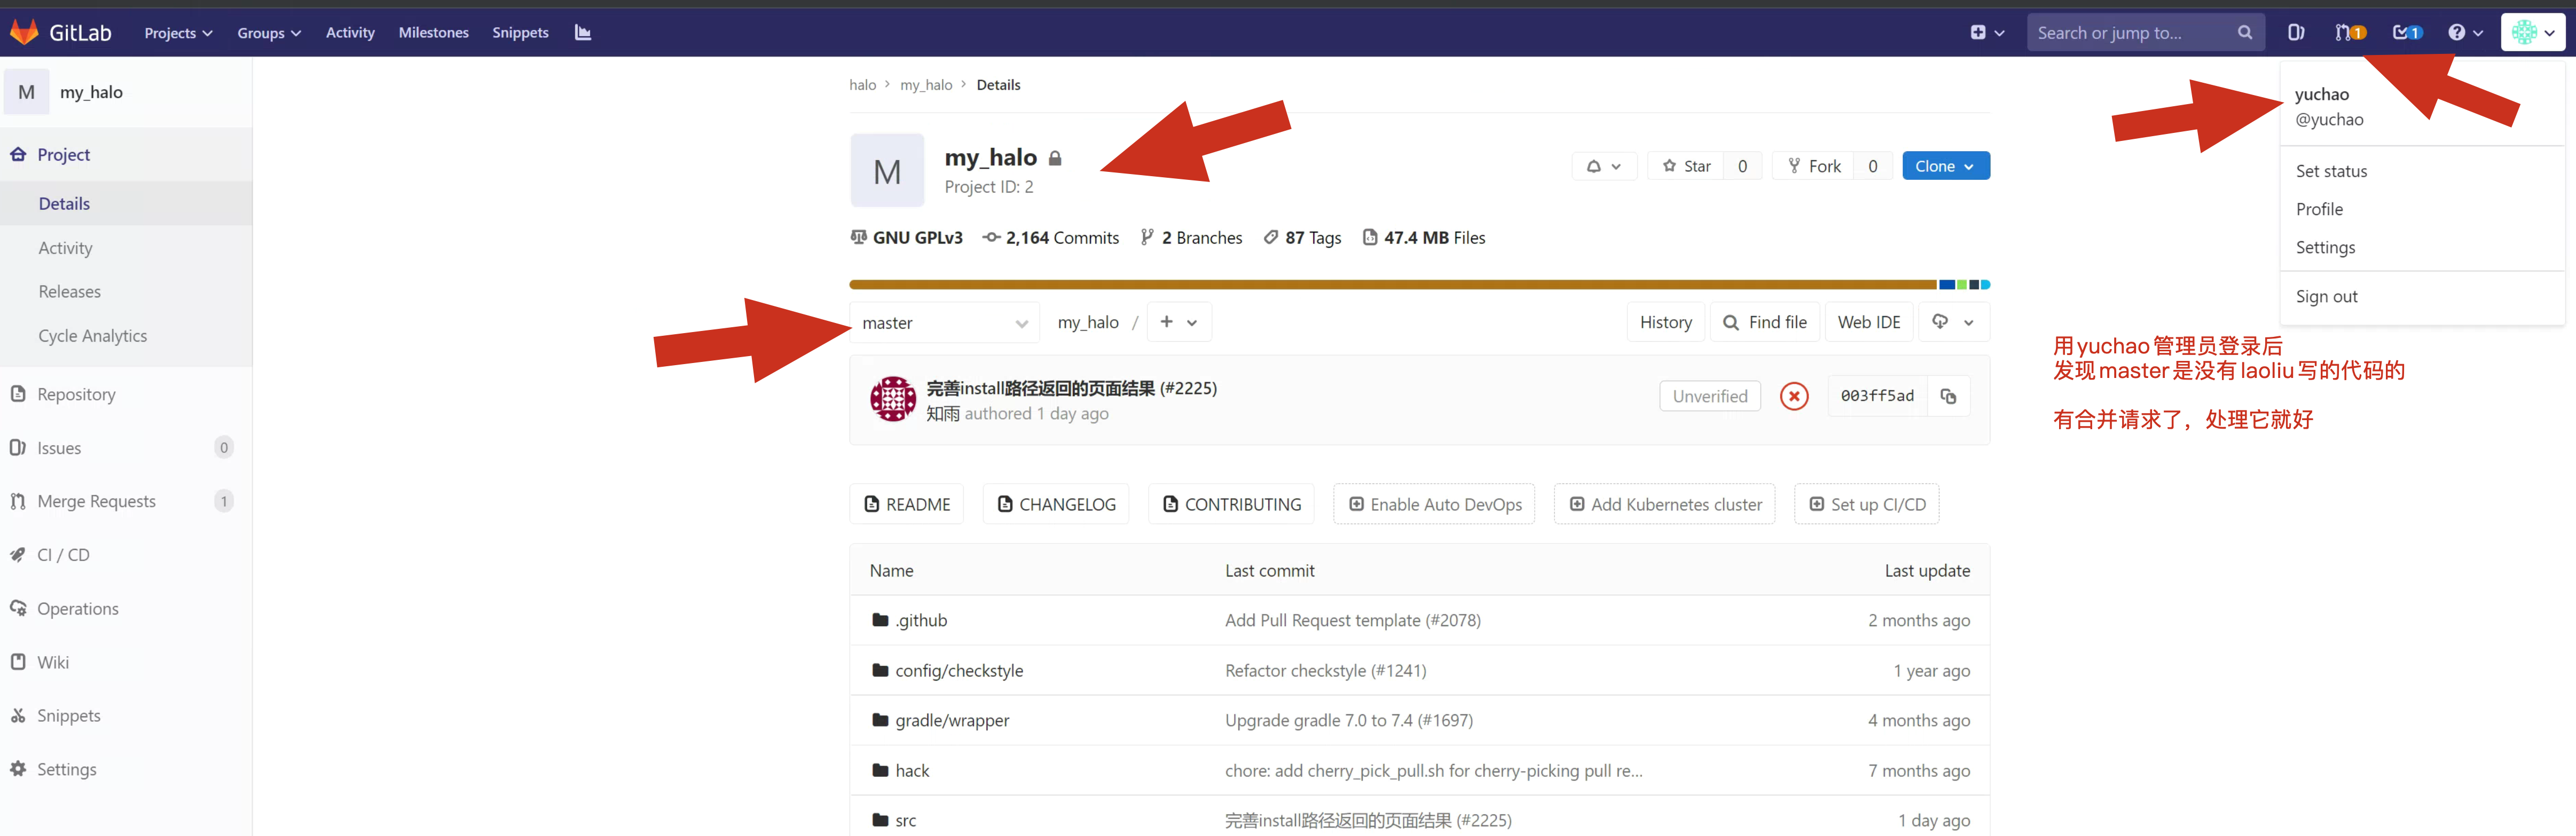Image resolution: width=2576 pixels, height=836 pixels.
Task: Click the search magnifier icon
Action: tap(2245, 32)
